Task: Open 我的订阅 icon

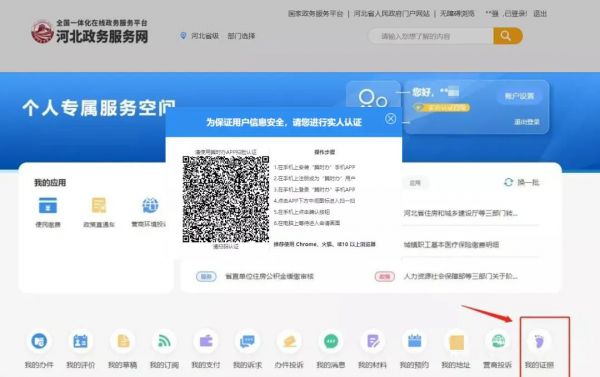Action: pos(164,341)
